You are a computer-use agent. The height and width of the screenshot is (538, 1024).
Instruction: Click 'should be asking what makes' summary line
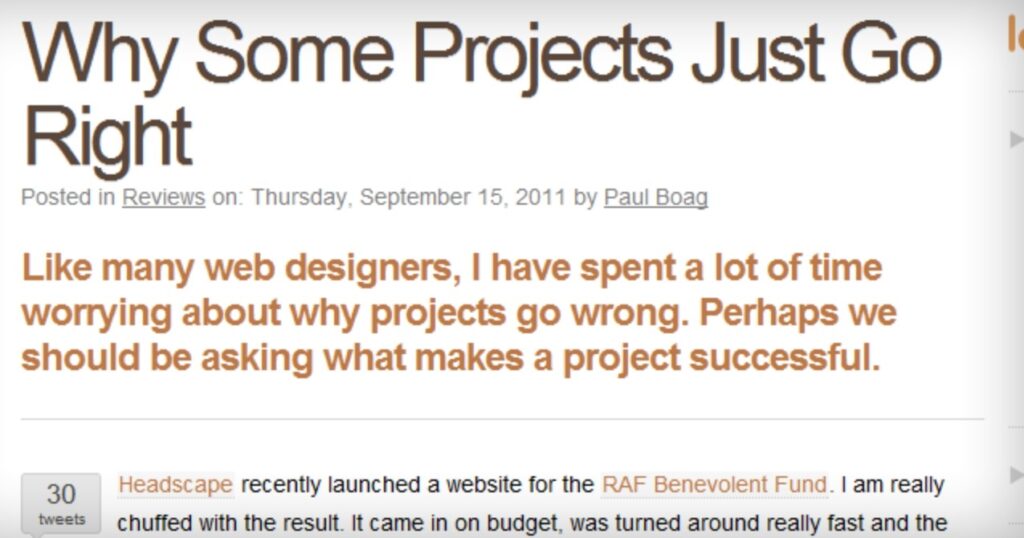tap(451, 358)
